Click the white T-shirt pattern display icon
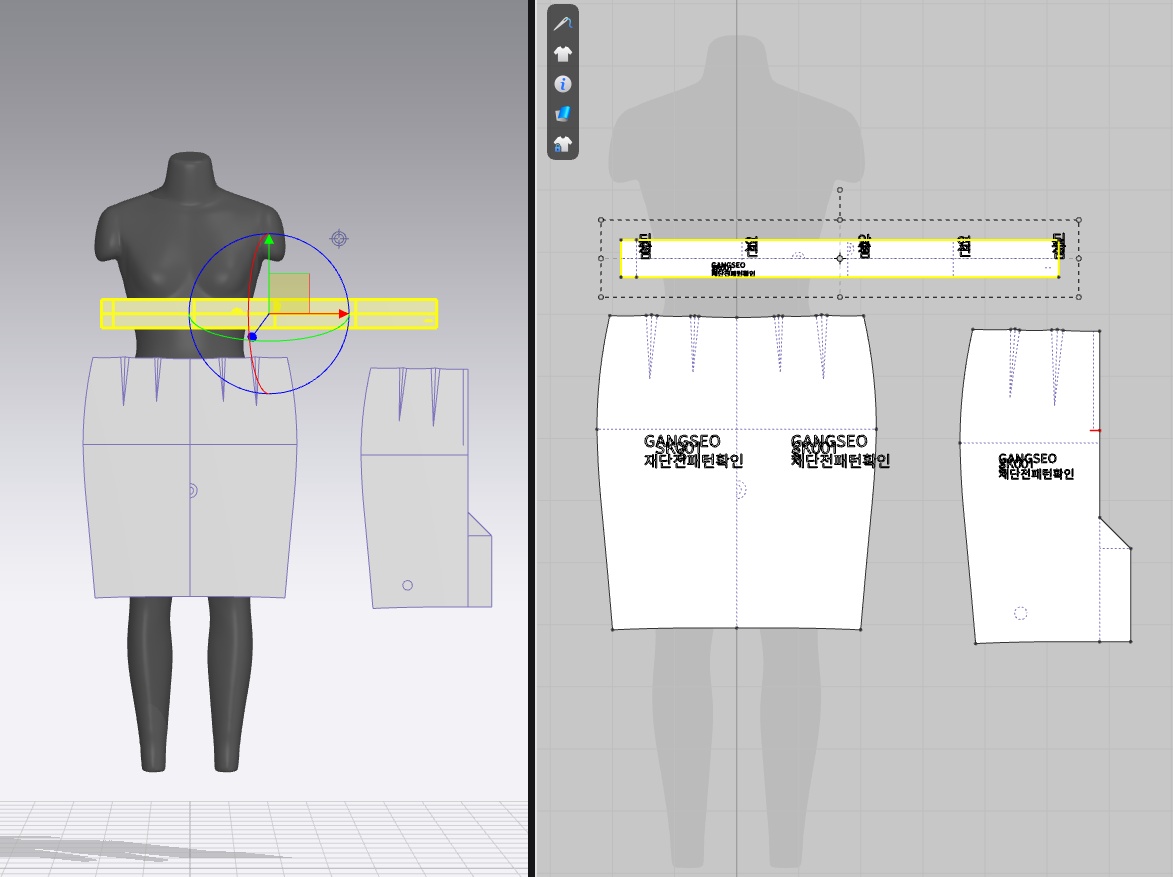The width and height of the screenshot is (1173, 877). (x=563, y=54)
